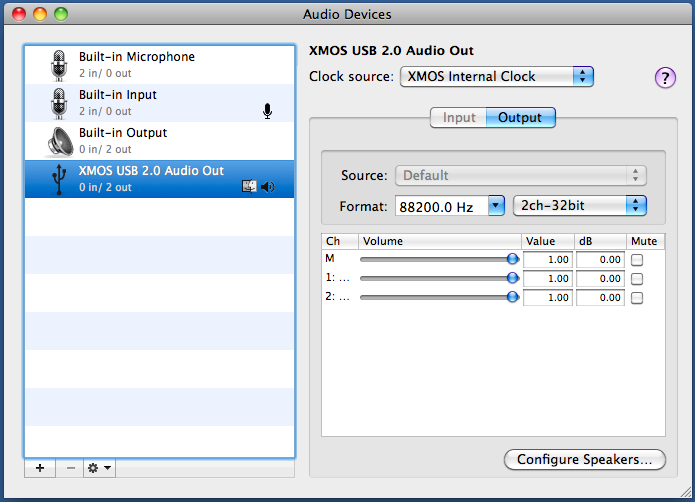
Task: Toggle mute checkbox for channel 1
Action: point(637,279)
